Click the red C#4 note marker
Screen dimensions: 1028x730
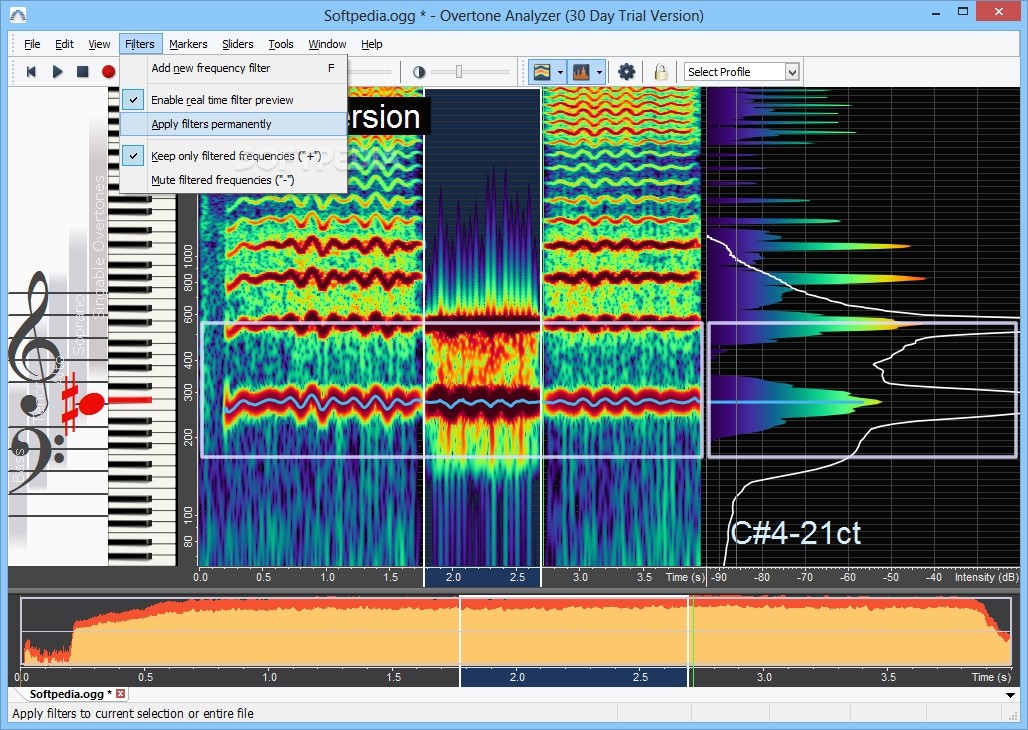[92, 403]
